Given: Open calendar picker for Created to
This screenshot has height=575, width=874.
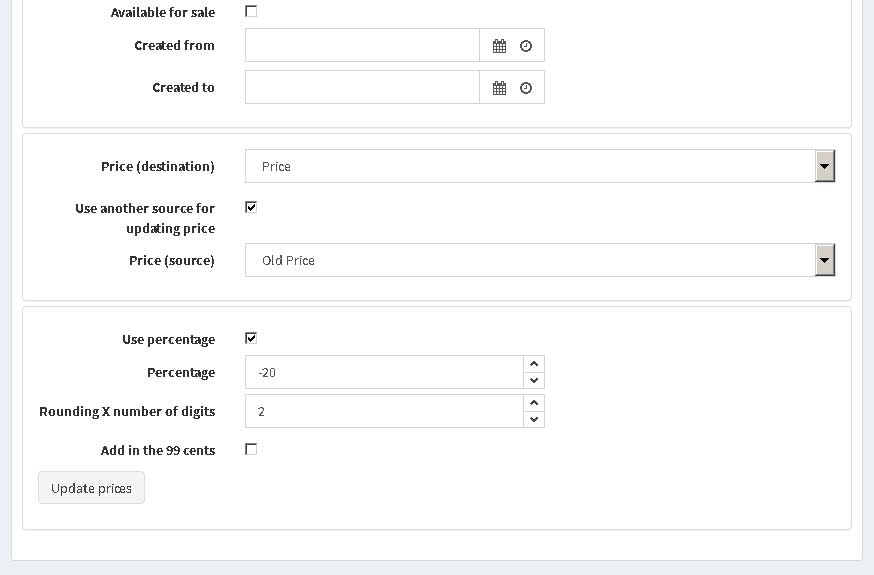Looking at the screenshot, I should pyautogui.click(x=499, y=87).
